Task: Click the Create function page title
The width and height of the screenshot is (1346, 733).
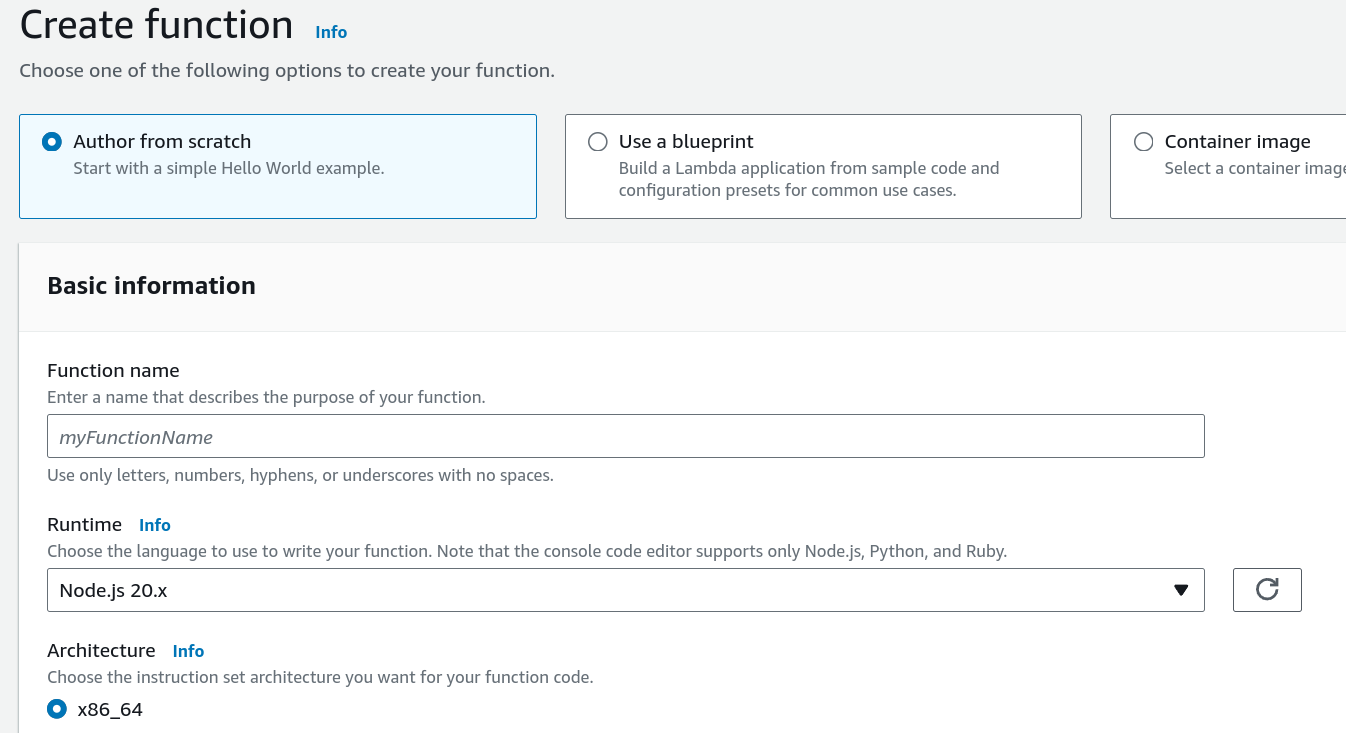Action: click(x=155, y=24)
